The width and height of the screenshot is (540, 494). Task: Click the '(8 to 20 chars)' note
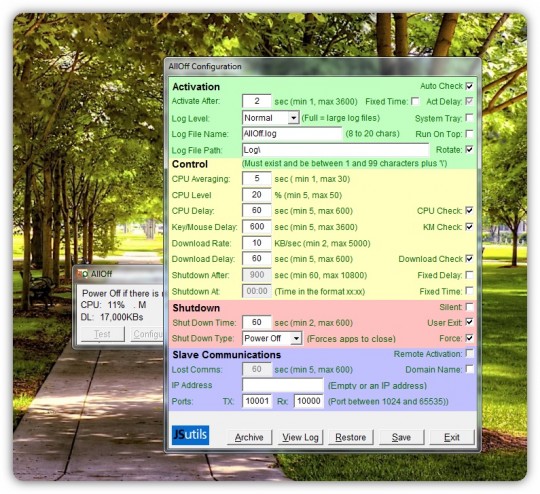point(373,134)
